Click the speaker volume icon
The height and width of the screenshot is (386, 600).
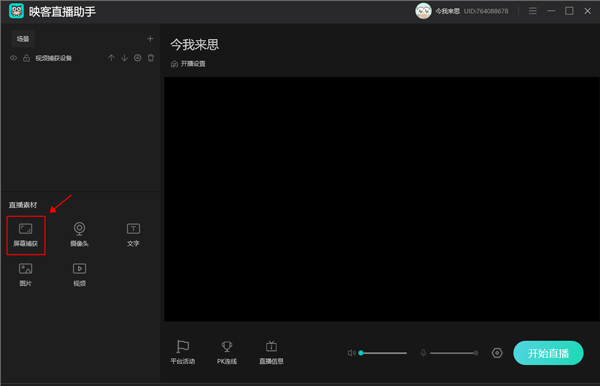pyautogui.click(x=351, y=353)
